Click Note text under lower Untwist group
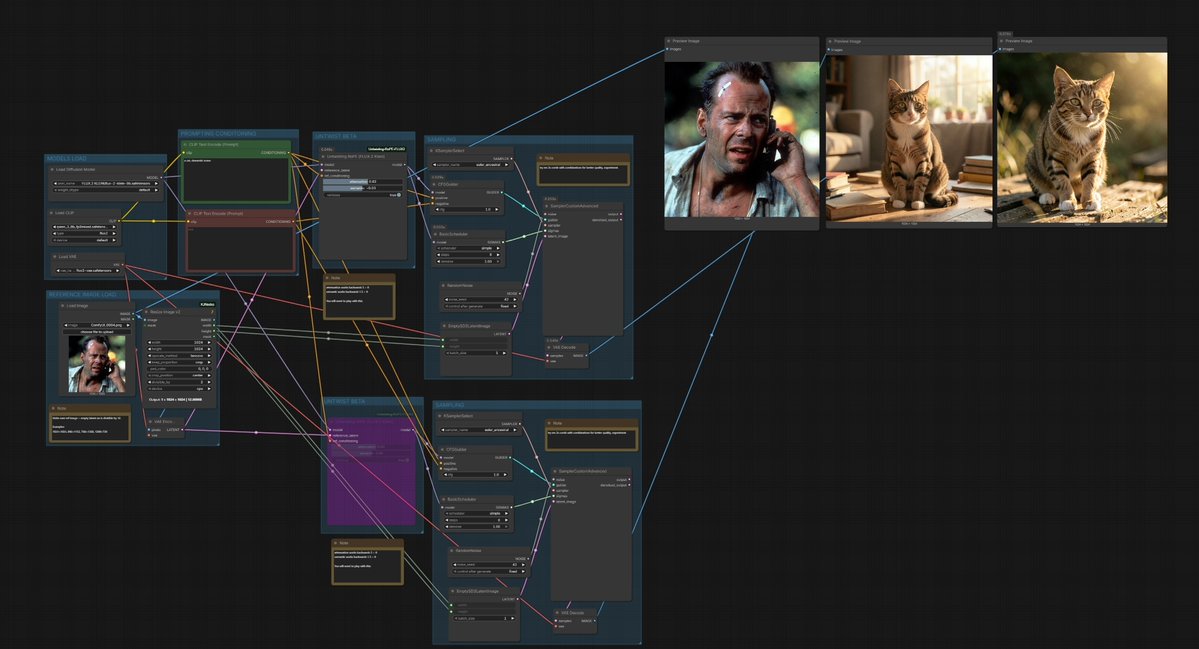The height and width of the screenshot is (649, 1199). point(367,566)
